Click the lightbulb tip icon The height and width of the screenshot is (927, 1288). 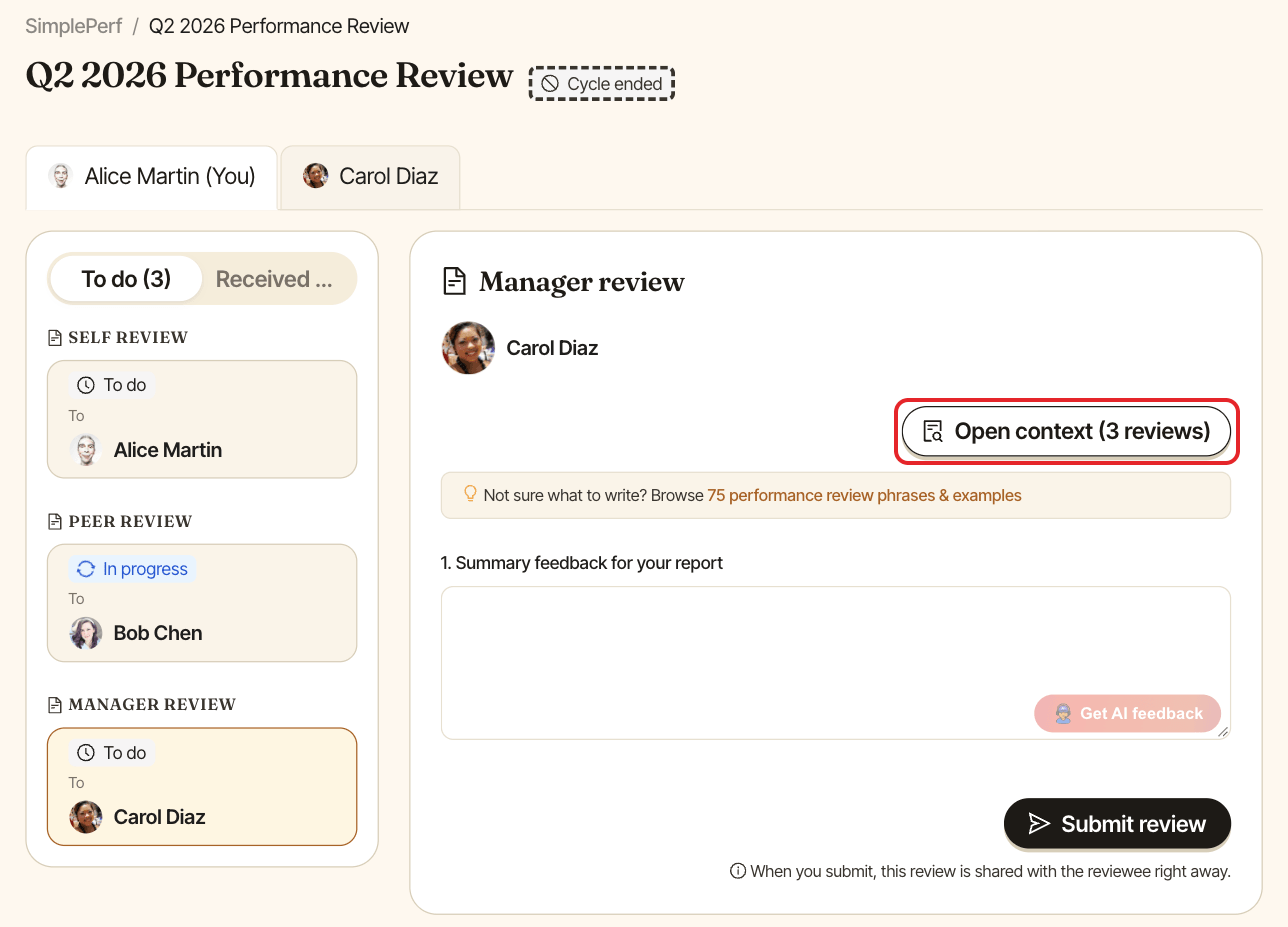coord(470,494)
